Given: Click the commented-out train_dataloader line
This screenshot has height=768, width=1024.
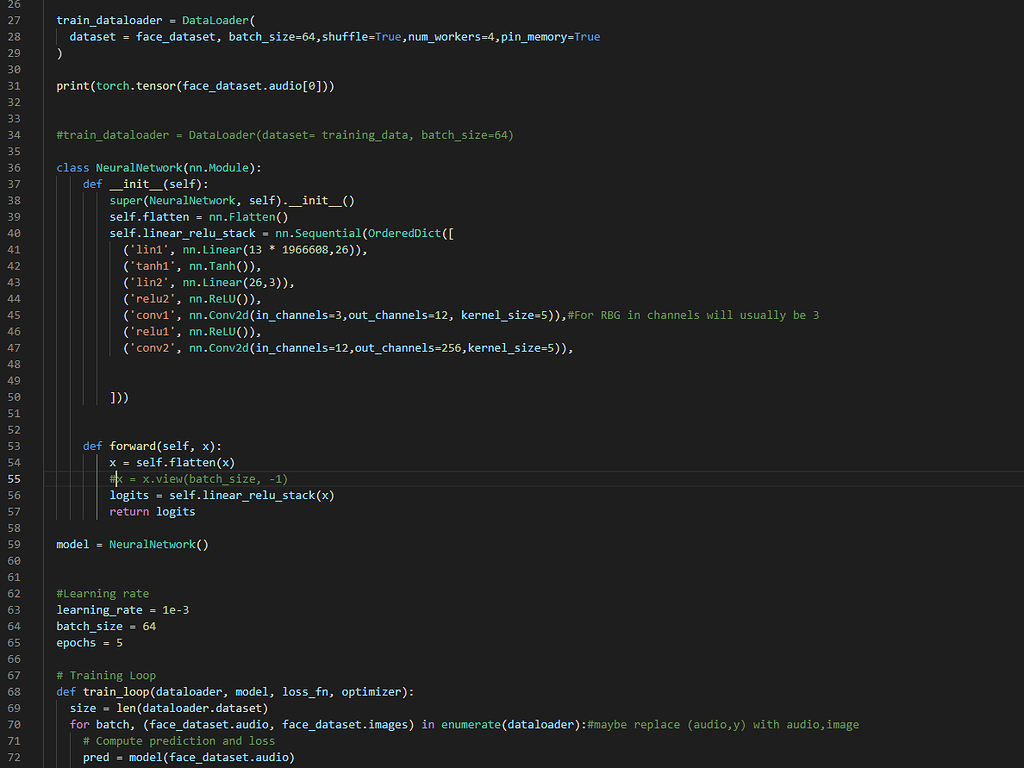Looking at the screenshot, I should [285, 135].
